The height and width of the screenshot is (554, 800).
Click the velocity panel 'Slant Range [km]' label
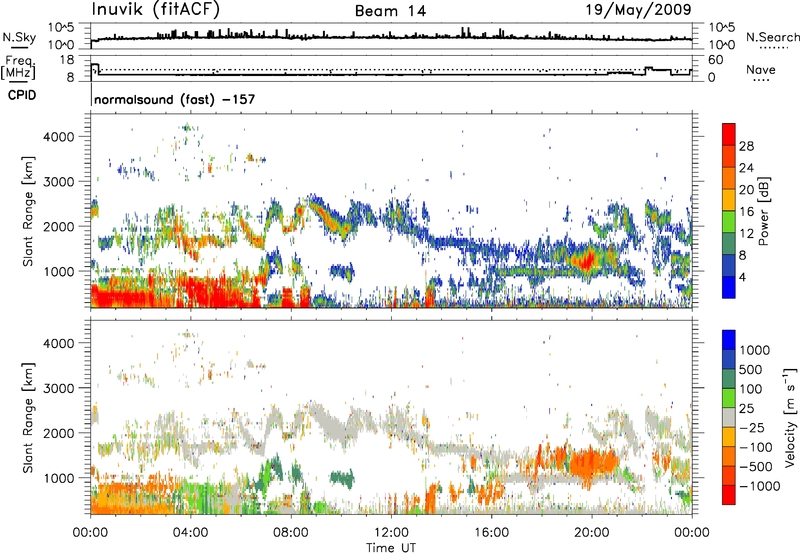coord(28,417)
